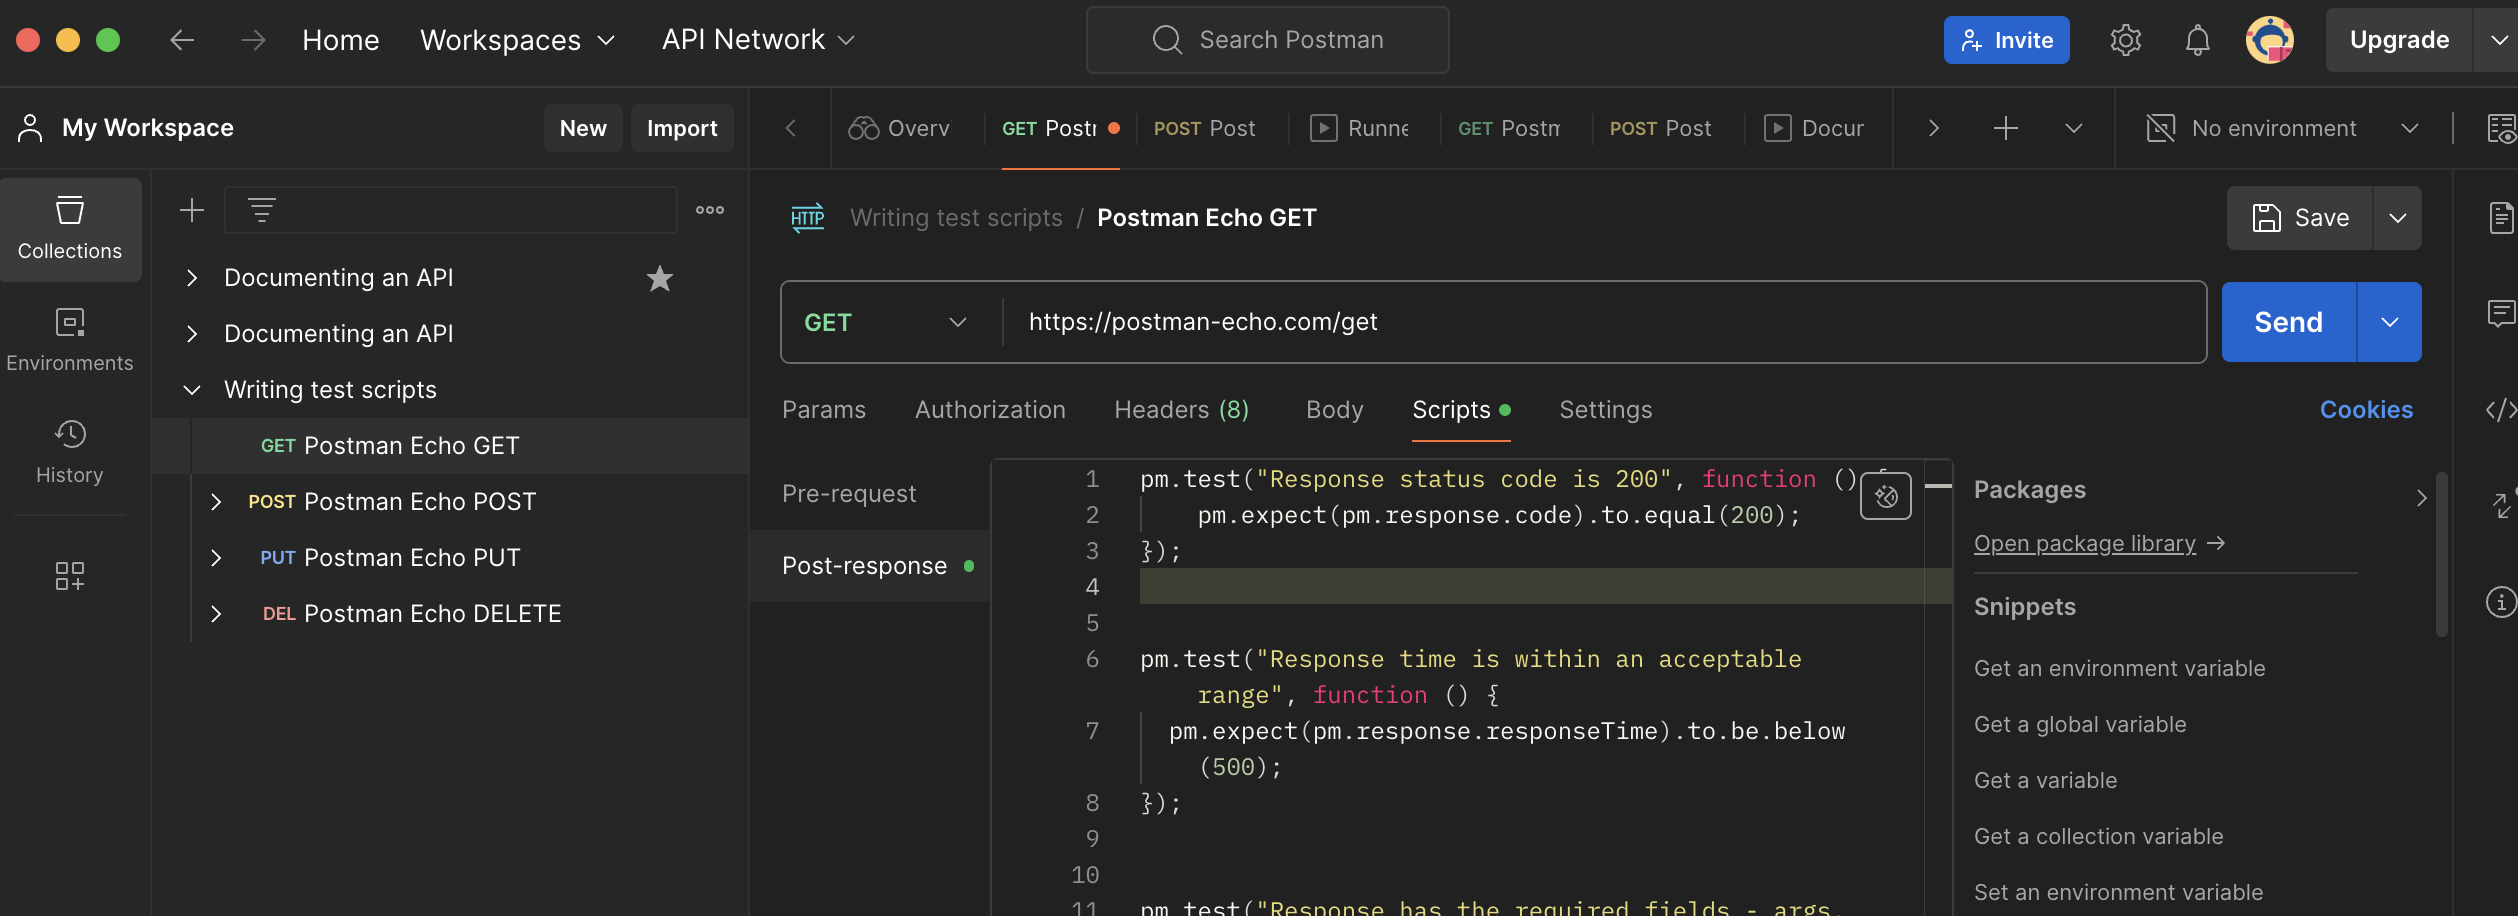Expand the first Documenting an API collection

[x=192, y=278]
